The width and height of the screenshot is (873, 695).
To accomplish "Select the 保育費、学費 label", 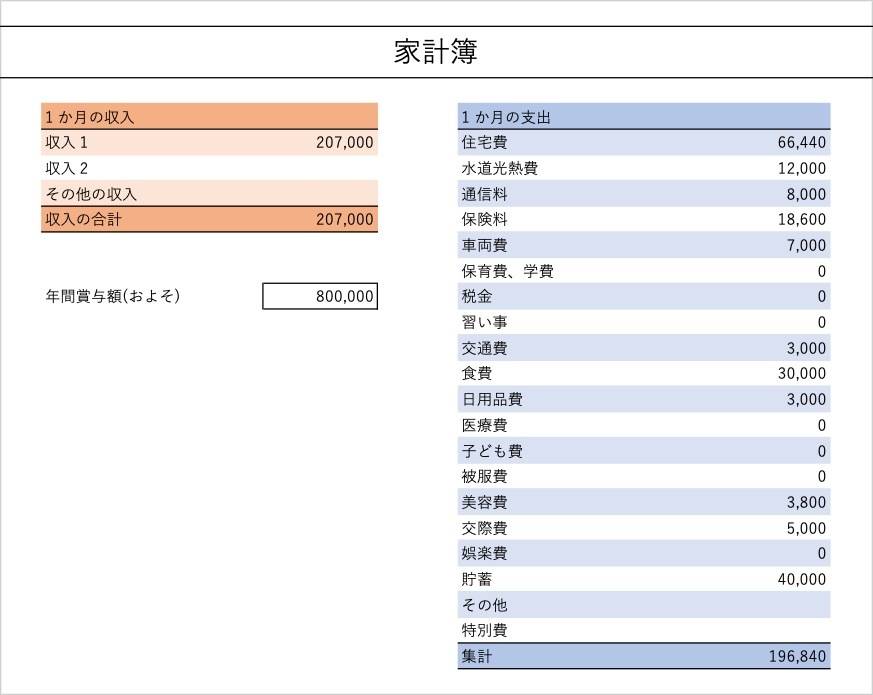I will (507, 271).
